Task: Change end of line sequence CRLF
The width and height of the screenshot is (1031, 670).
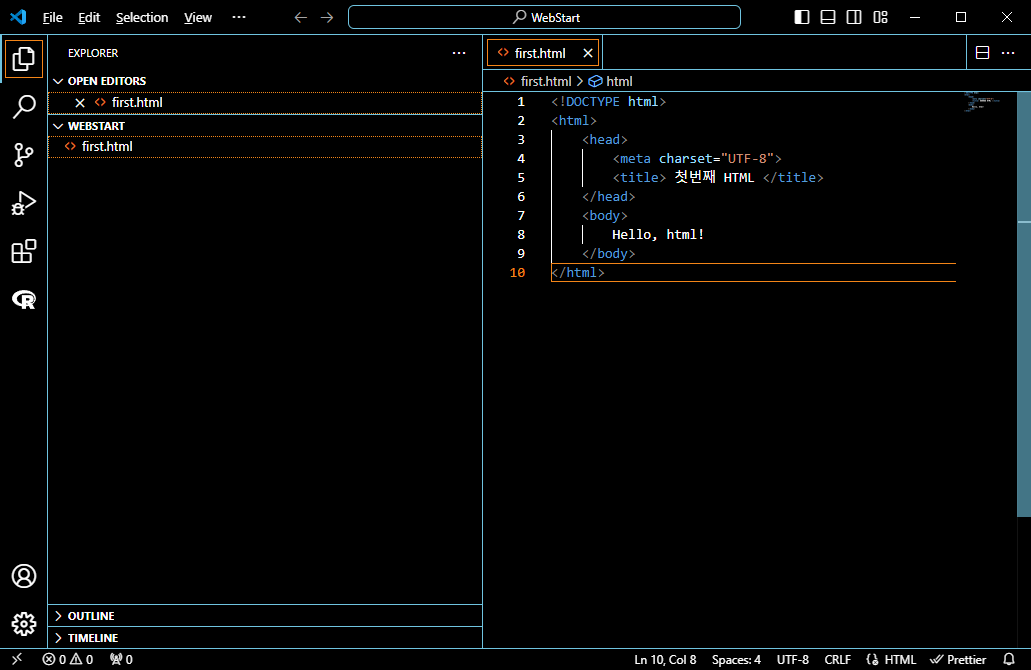Action: point(838,659)
